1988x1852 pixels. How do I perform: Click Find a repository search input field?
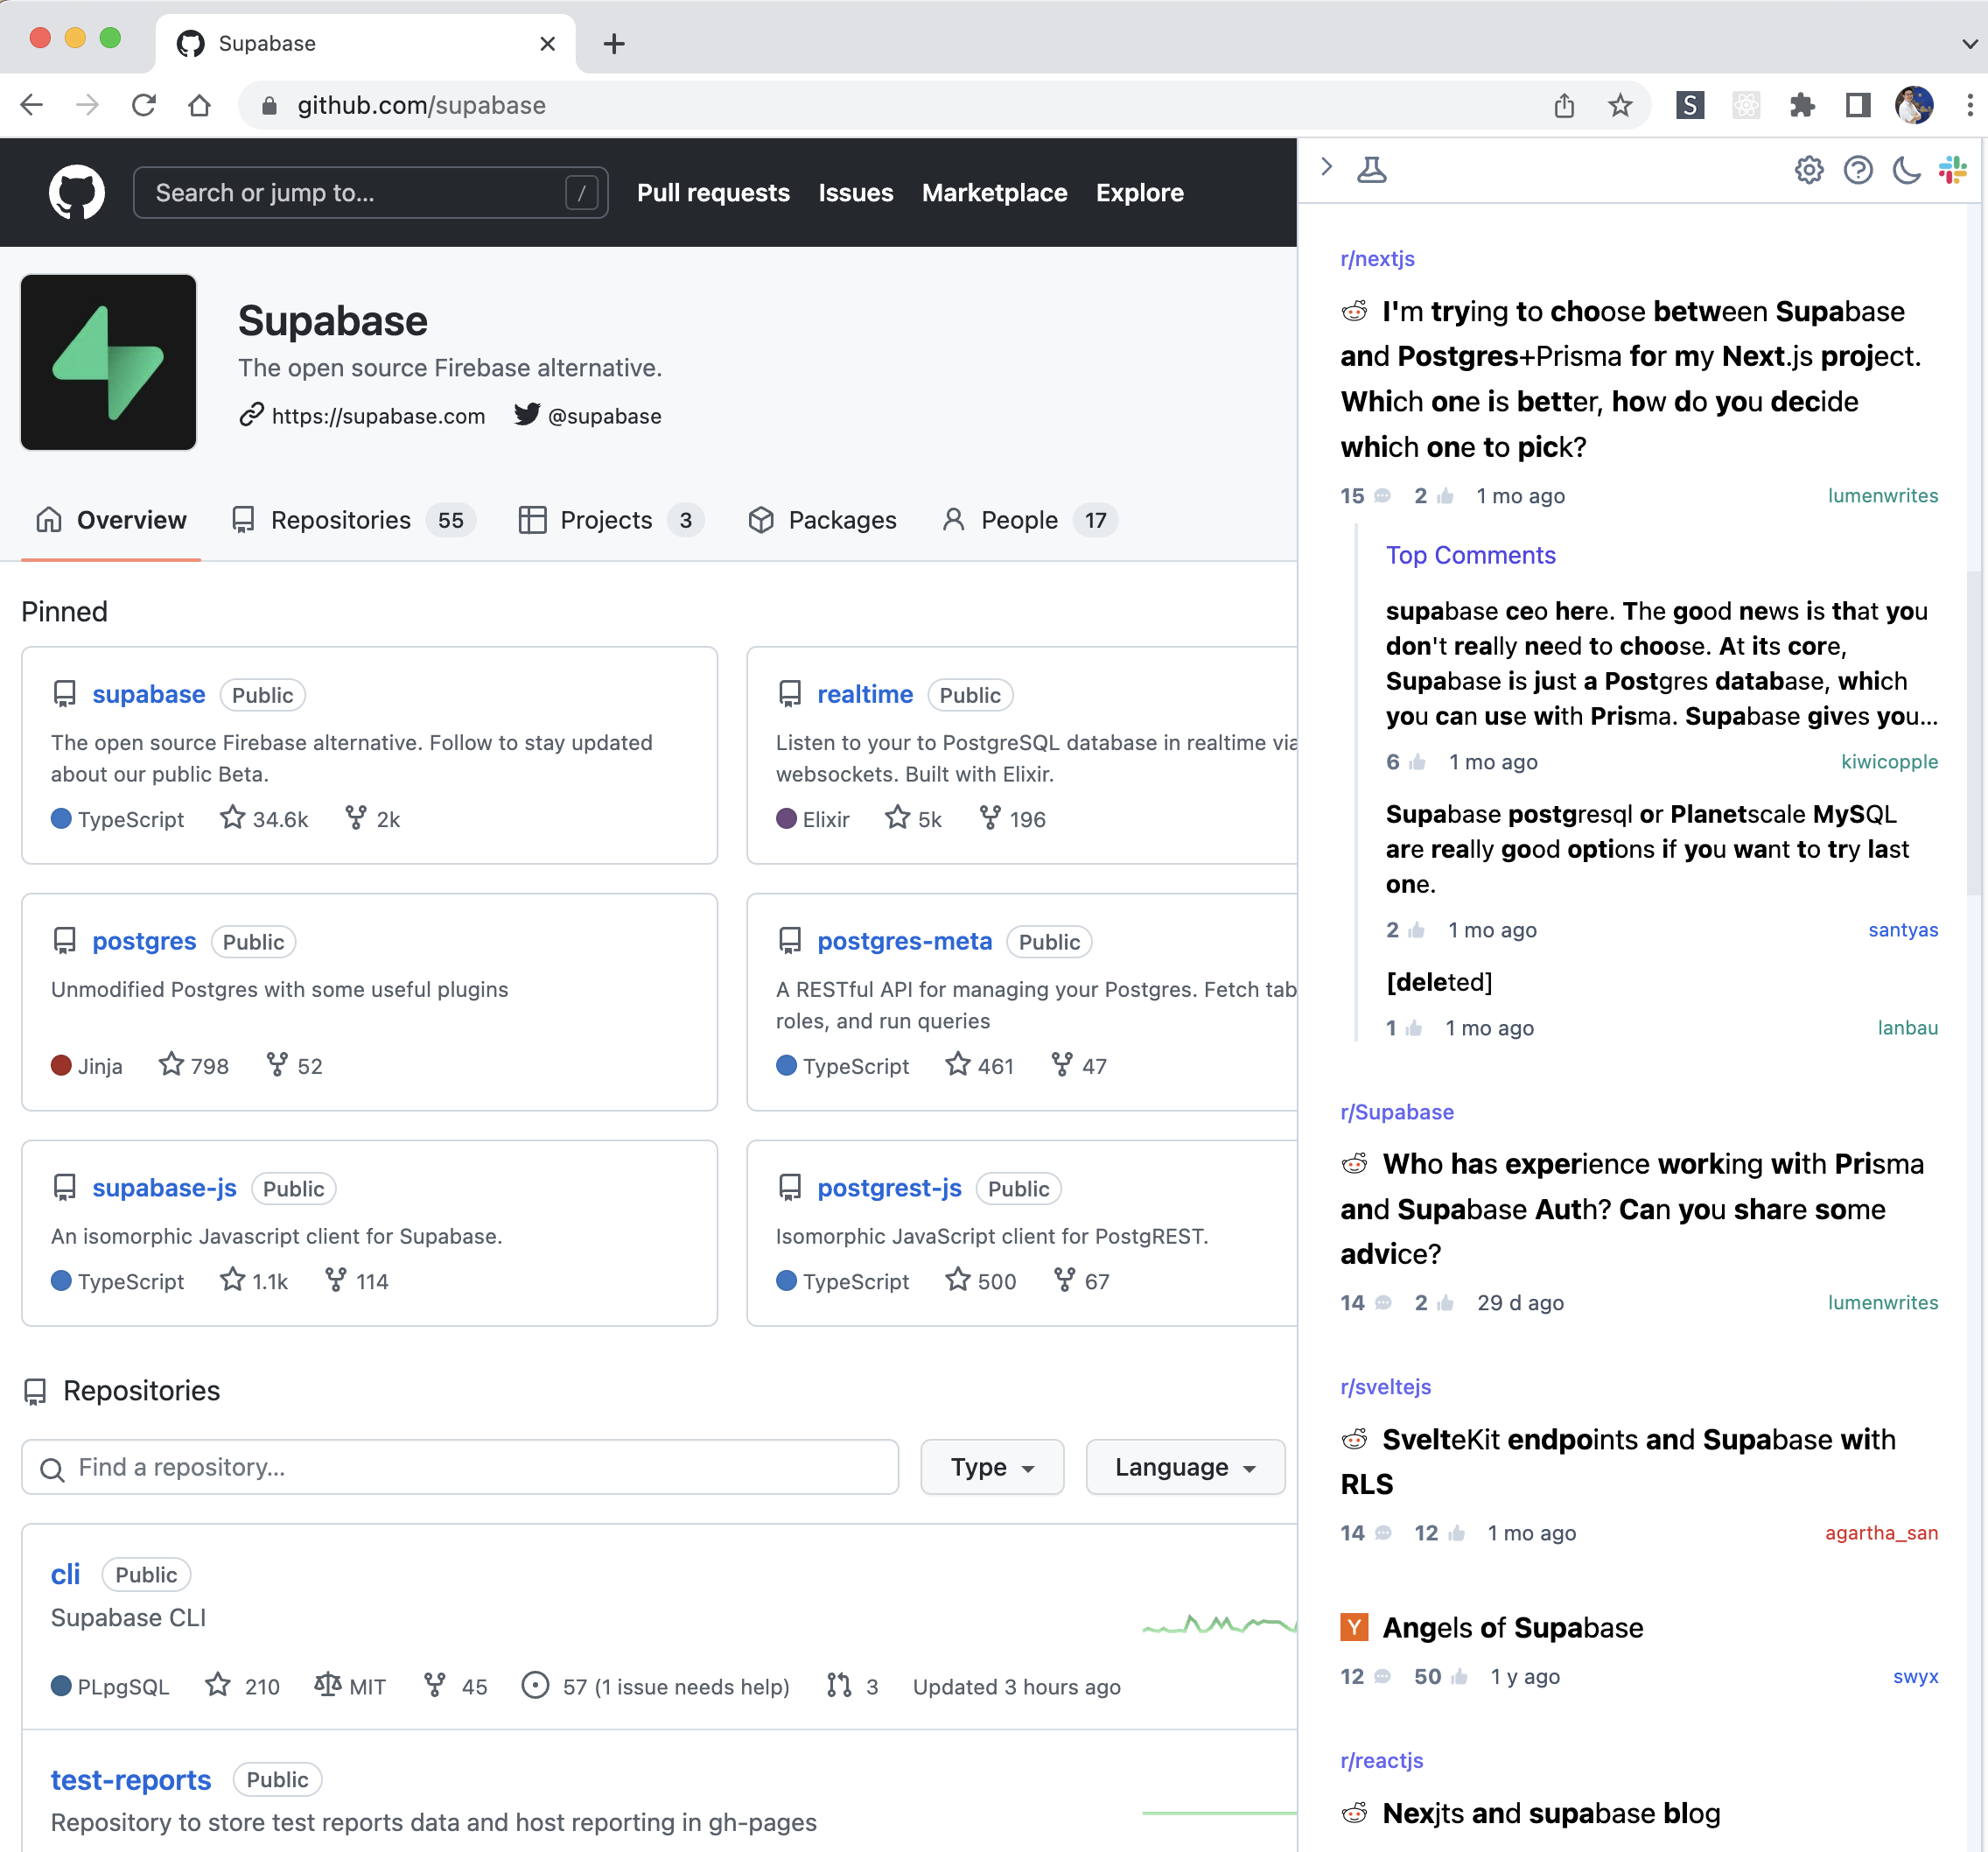click(x=461, y=1467)
